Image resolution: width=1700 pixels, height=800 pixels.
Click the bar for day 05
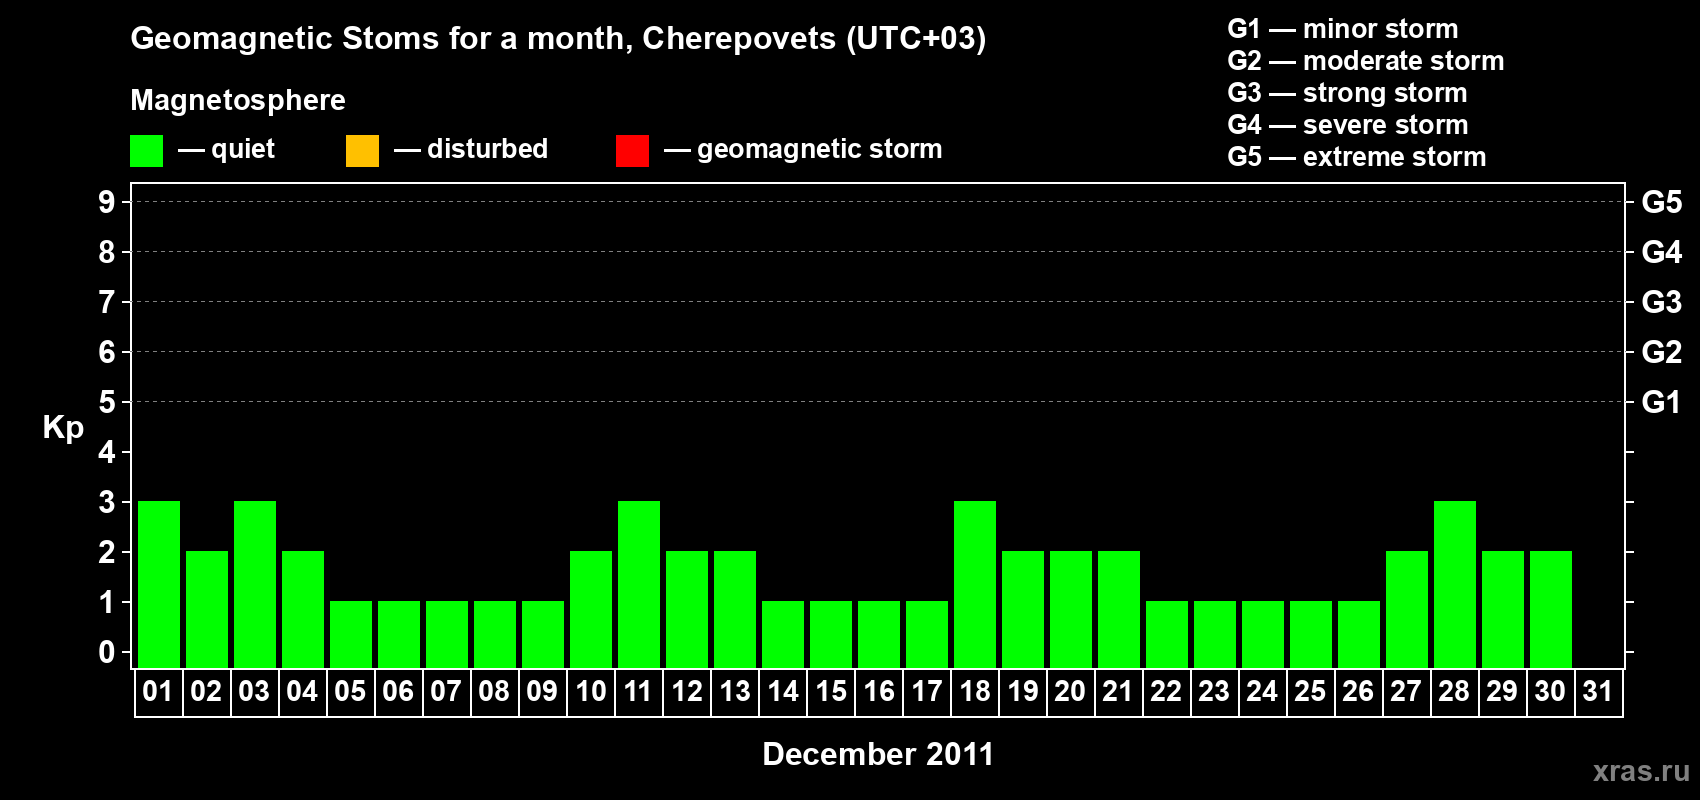point(351,634)
